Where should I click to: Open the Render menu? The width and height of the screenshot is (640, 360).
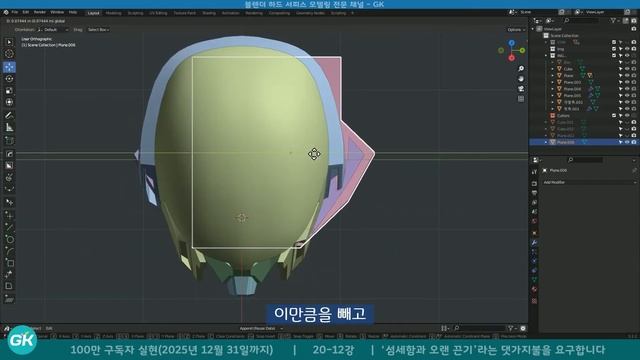coord(40,13)
